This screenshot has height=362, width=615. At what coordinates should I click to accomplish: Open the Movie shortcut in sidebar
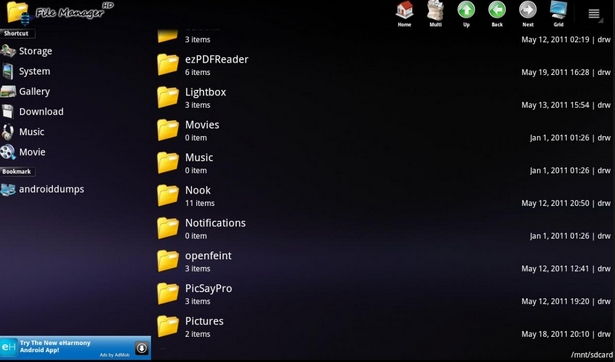pos(24,152)
